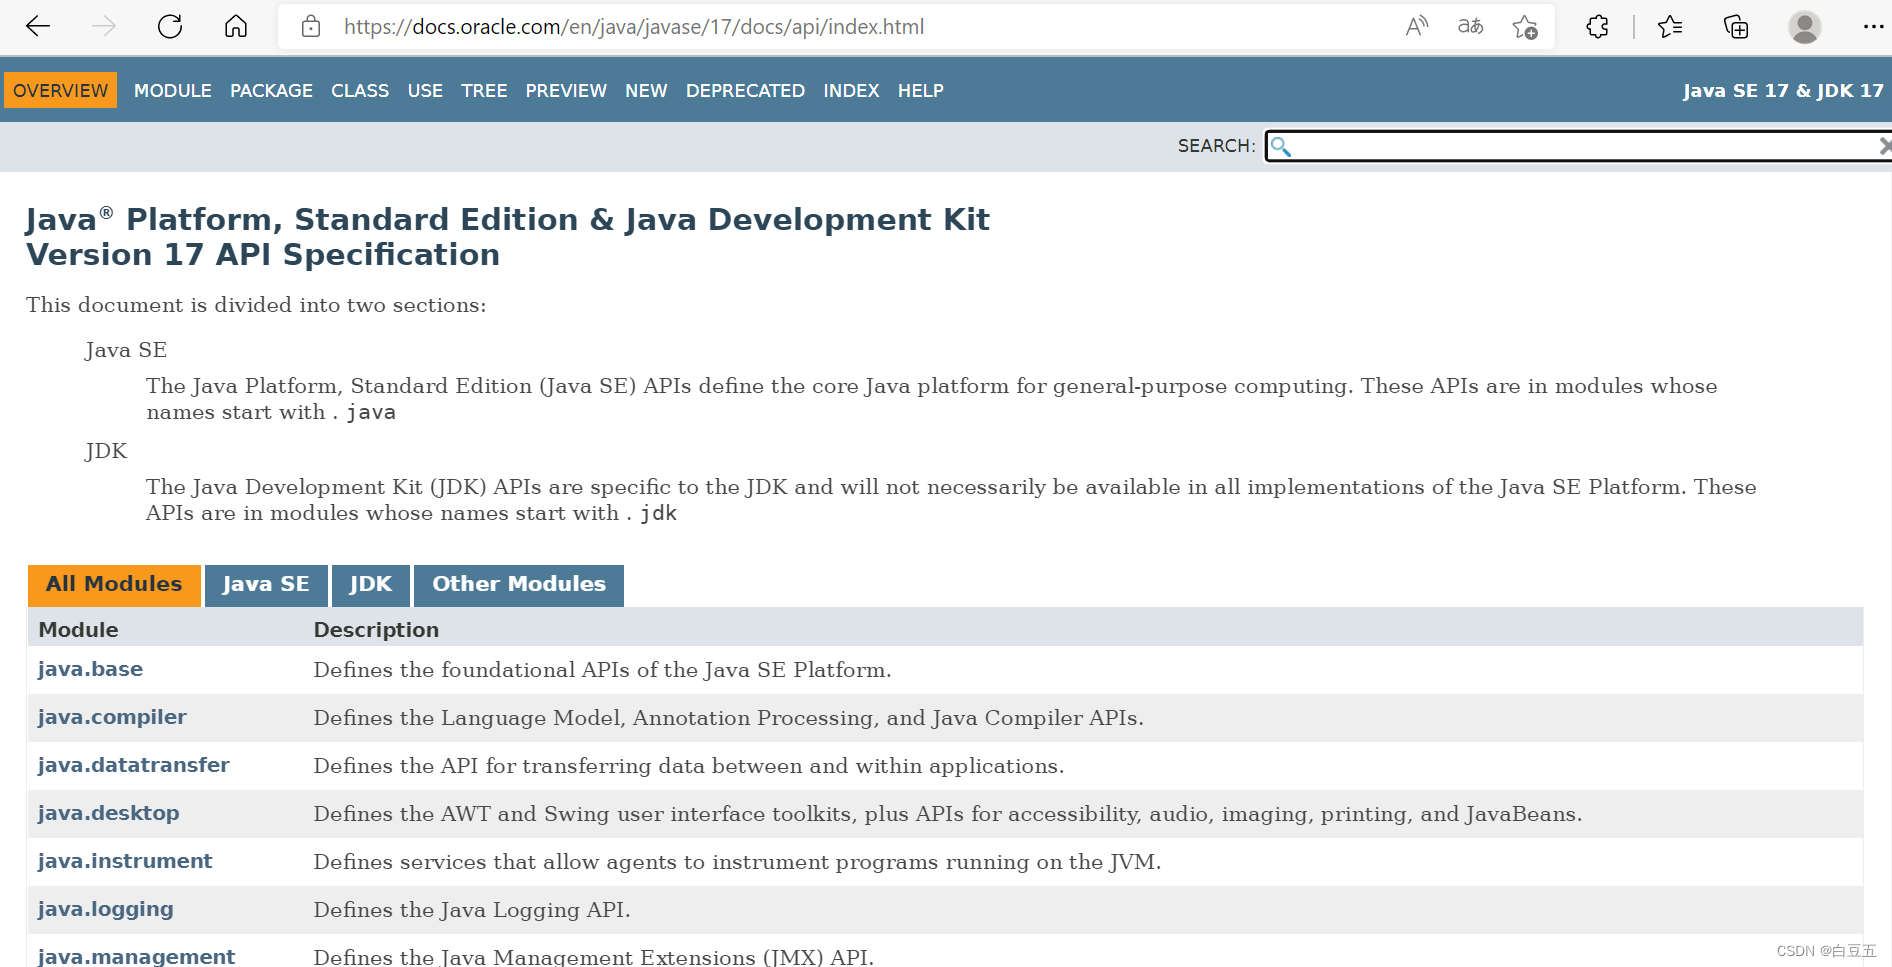Reload the page with the refresh icon

click(170, 27)
